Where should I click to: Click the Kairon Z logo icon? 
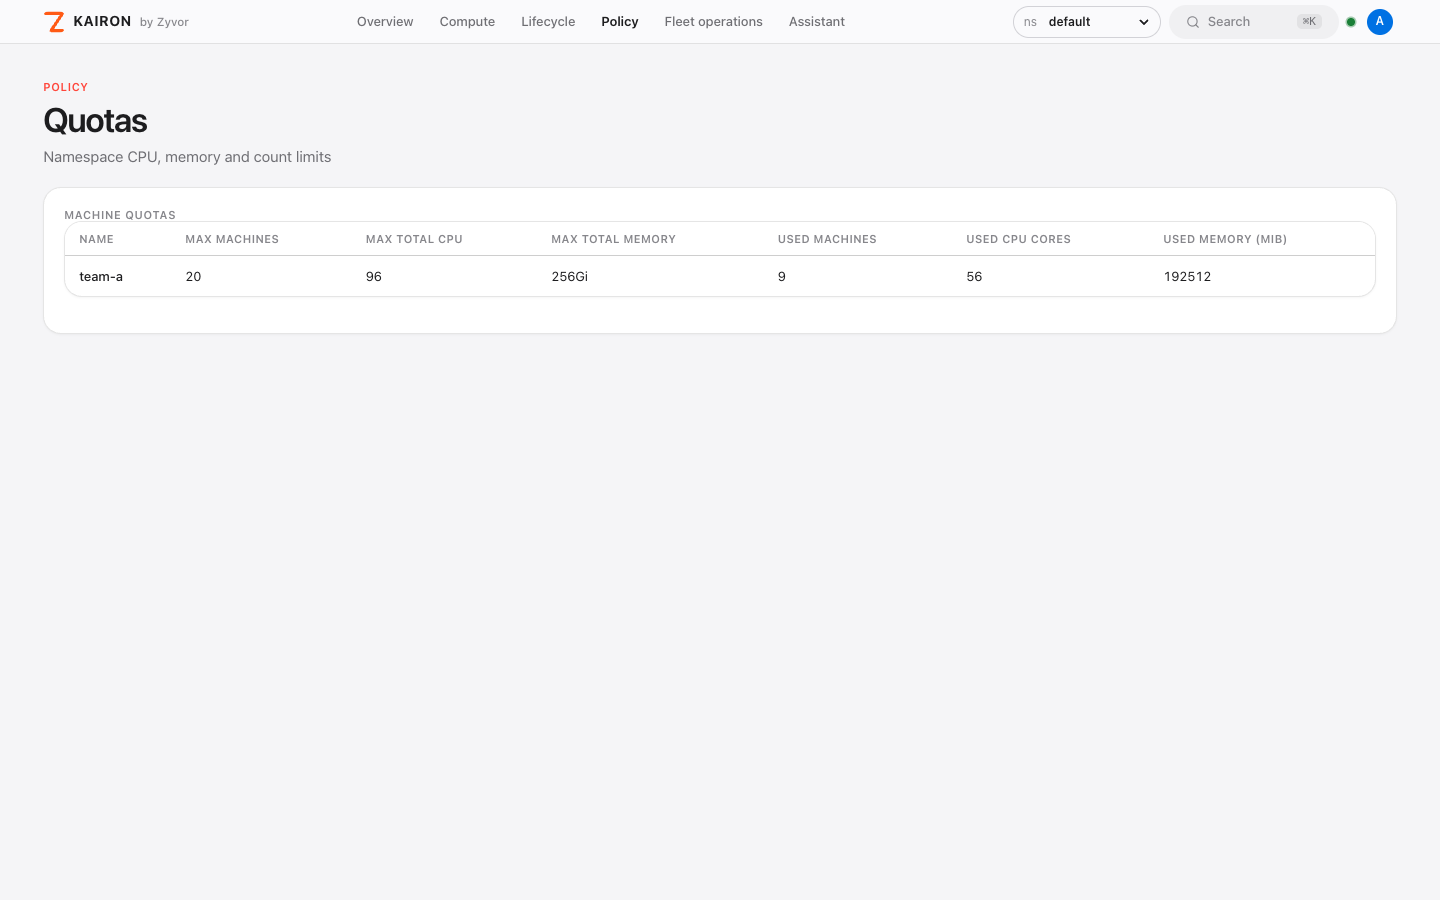pyautogui.click(x=54, y=22)
